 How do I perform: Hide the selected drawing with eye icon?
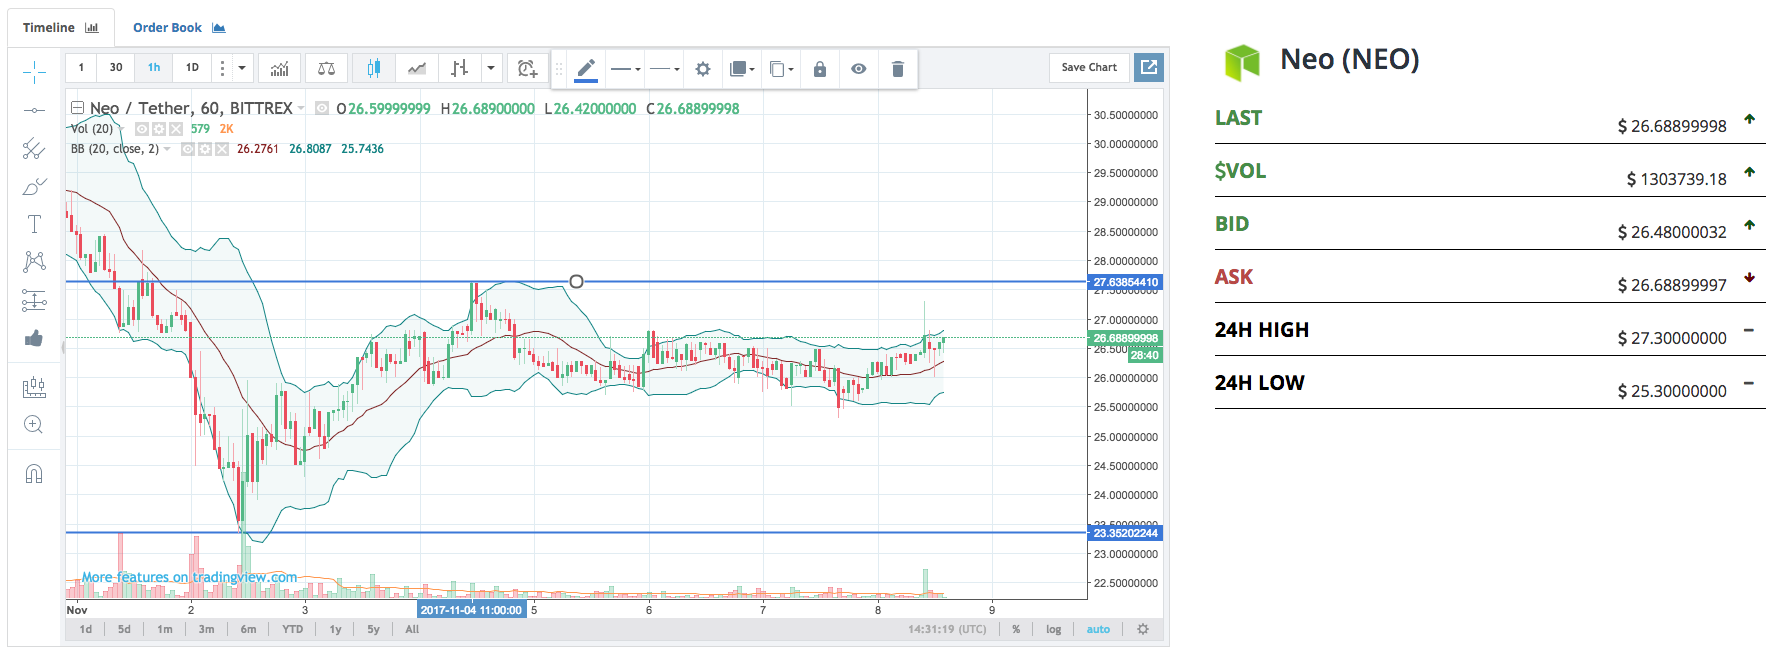click(x=859, y=69)
